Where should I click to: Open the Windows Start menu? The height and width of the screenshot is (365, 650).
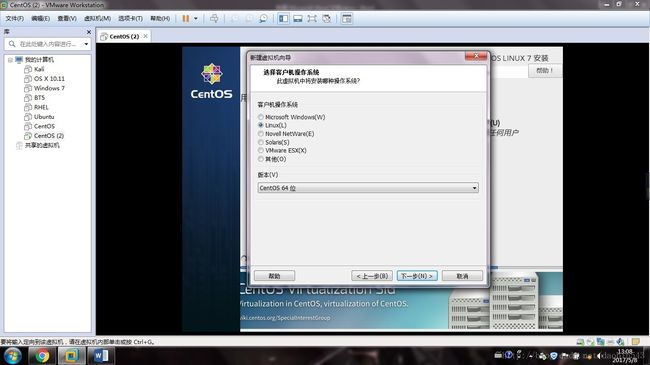tap(12, 356)
